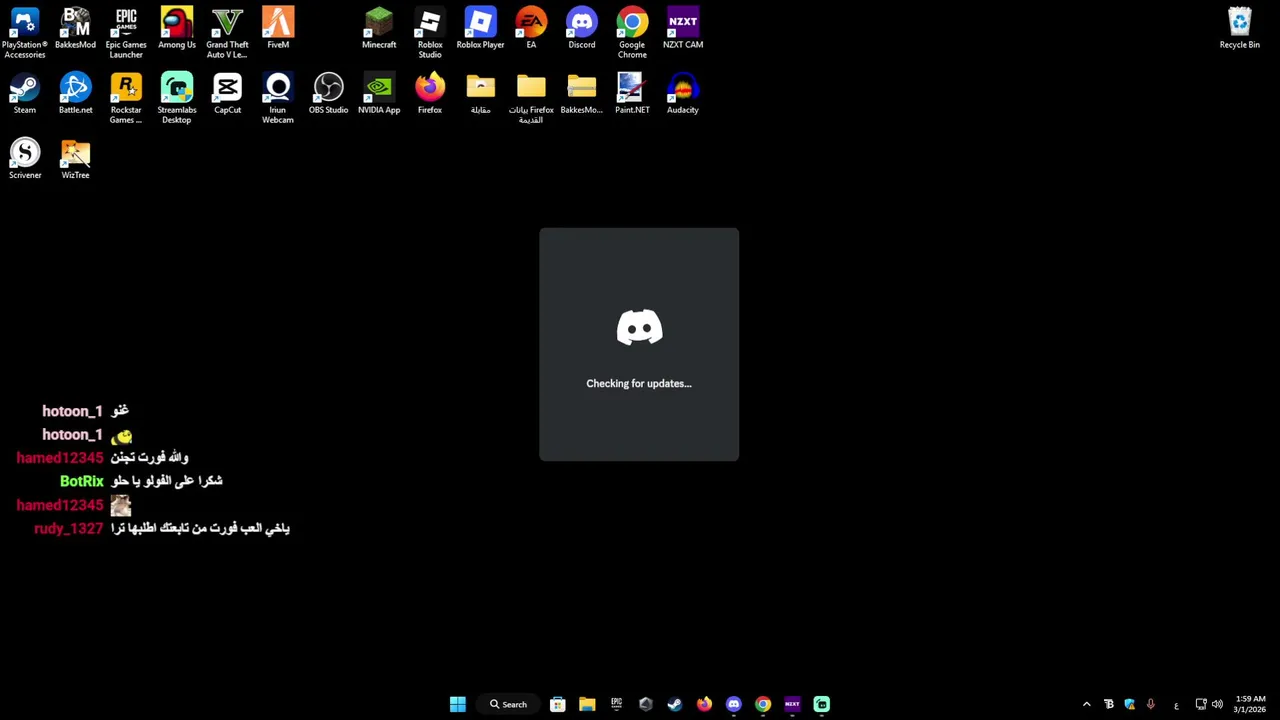Click the BotRix username in chat overlay
This screenshot has width=1280, height=720.
82,481
